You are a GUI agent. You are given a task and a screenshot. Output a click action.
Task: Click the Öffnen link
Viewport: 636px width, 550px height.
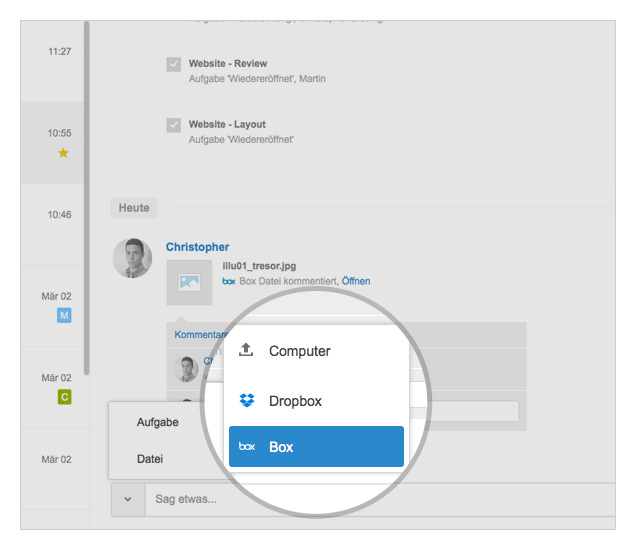coord(356,282)
